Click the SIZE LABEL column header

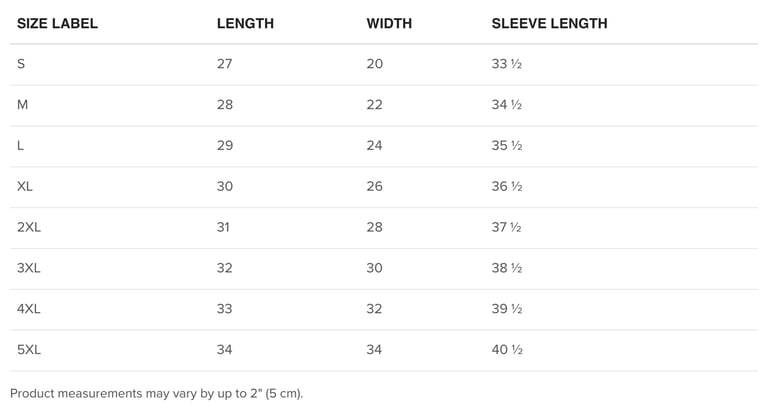pos(57,24)
